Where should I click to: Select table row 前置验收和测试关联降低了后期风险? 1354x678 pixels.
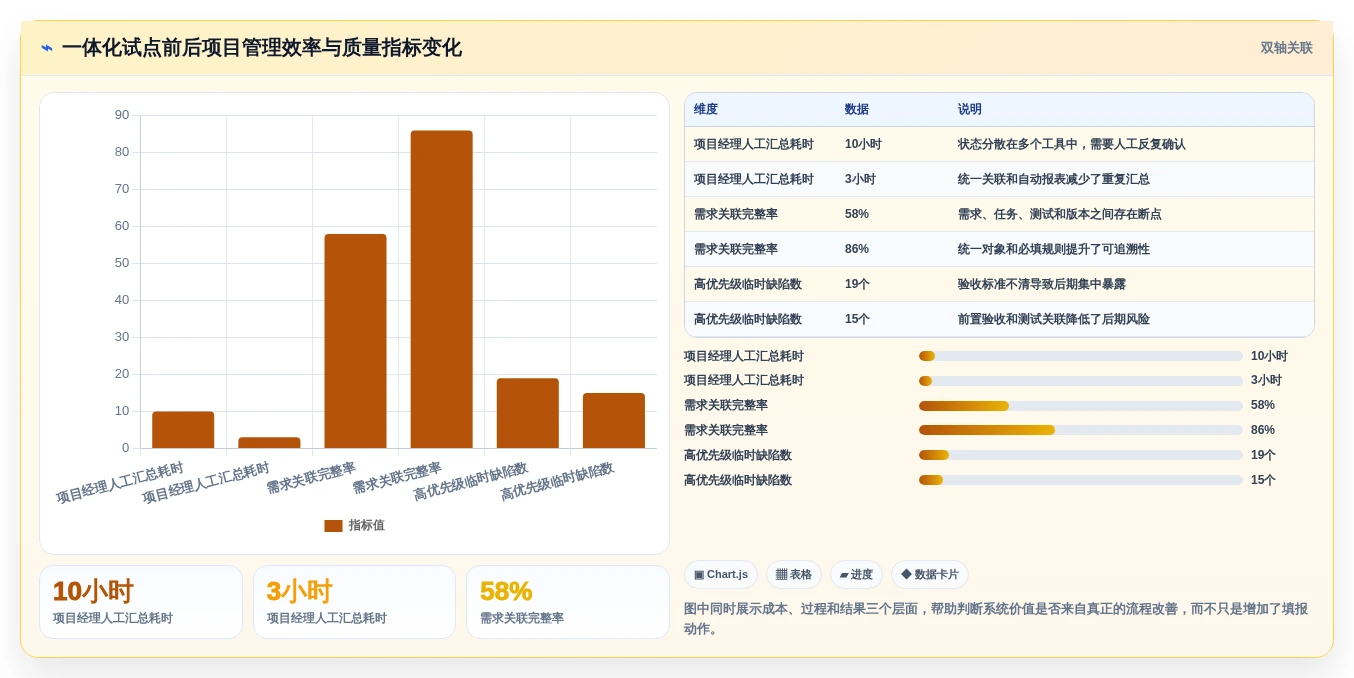(999, 319)
